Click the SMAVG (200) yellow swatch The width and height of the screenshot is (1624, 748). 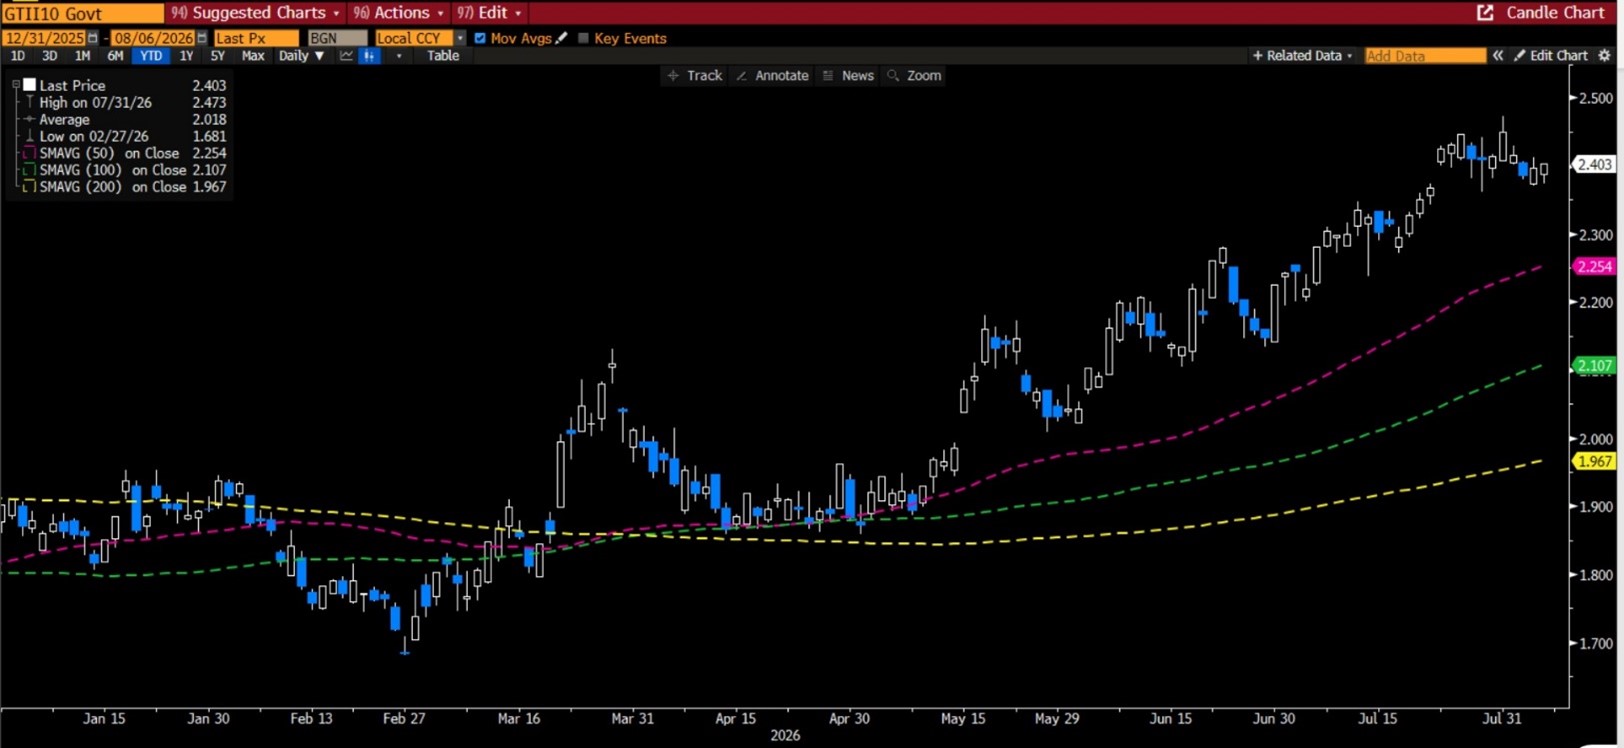(x=29, y=187)
